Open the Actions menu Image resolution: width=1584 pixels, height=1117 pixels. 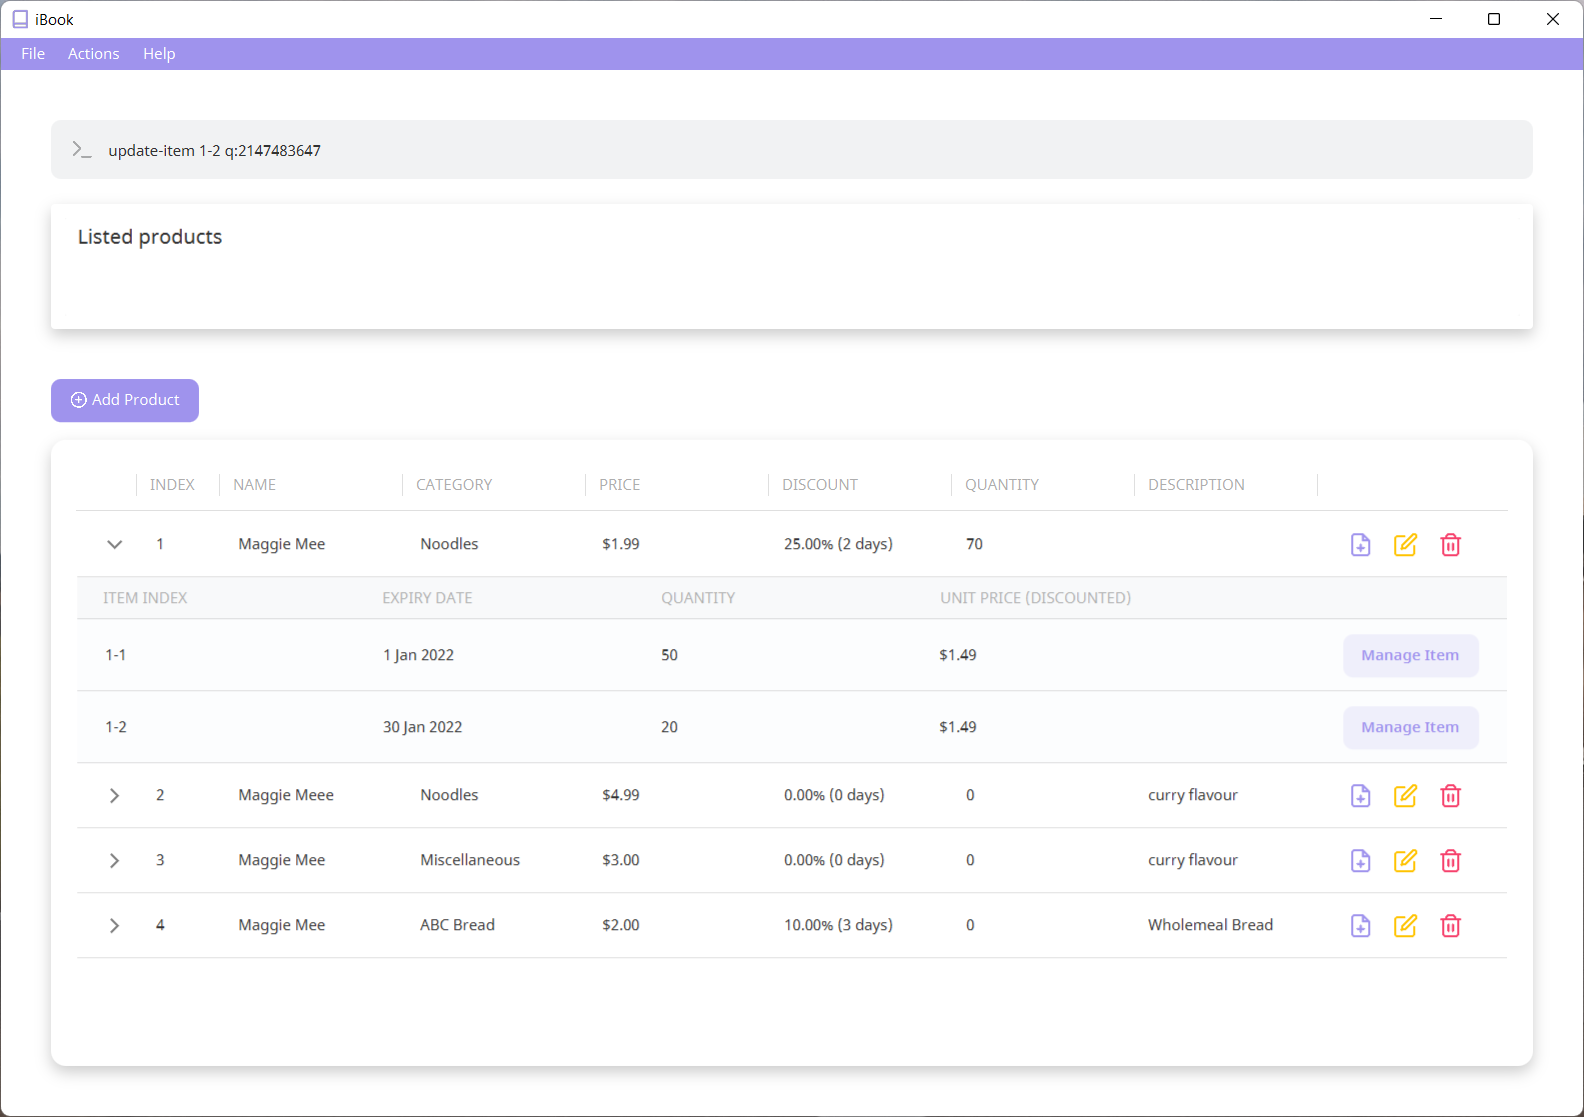coord(94,54)
